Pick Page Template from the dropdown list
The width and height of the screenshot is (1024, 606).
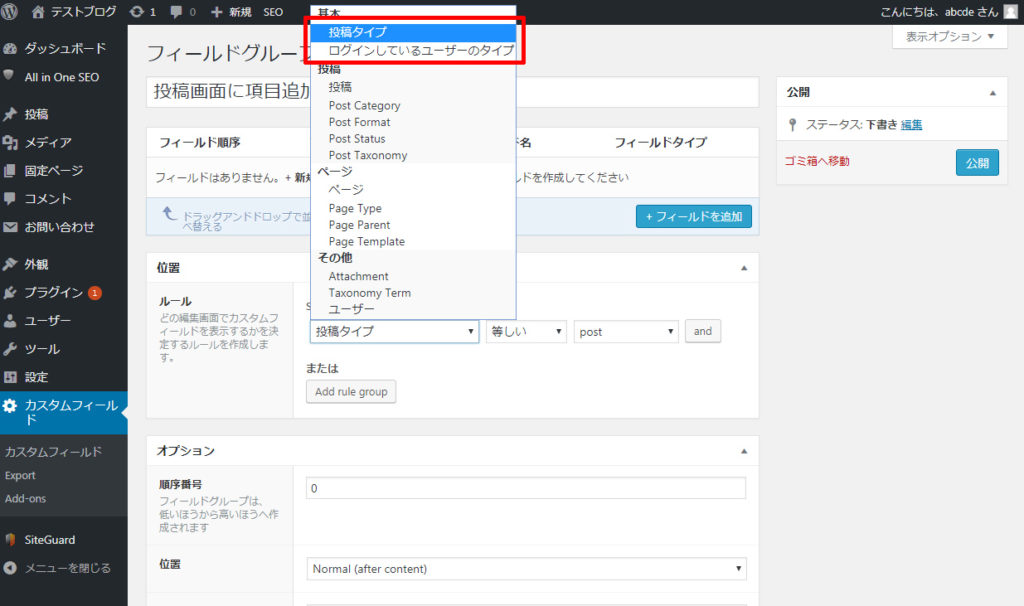pos(366,241)
